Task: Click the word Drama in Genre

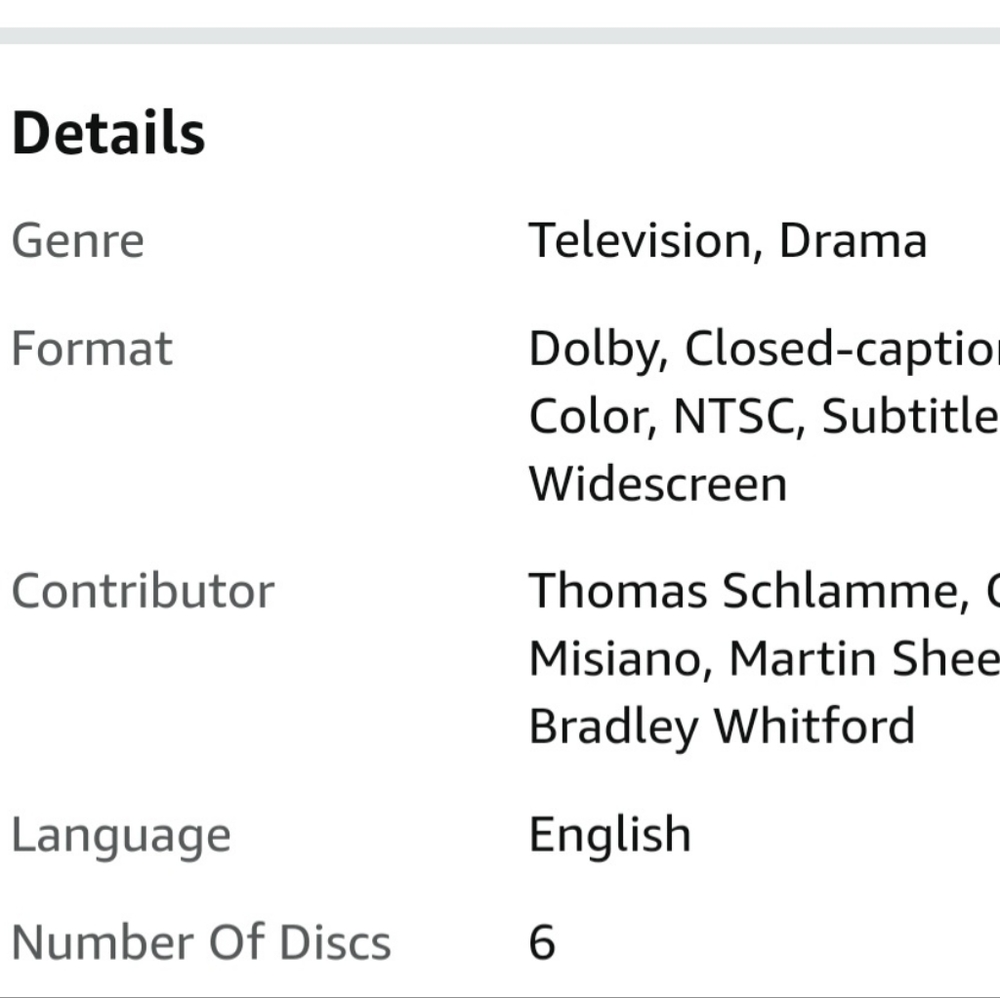Action: coord(852,241)
